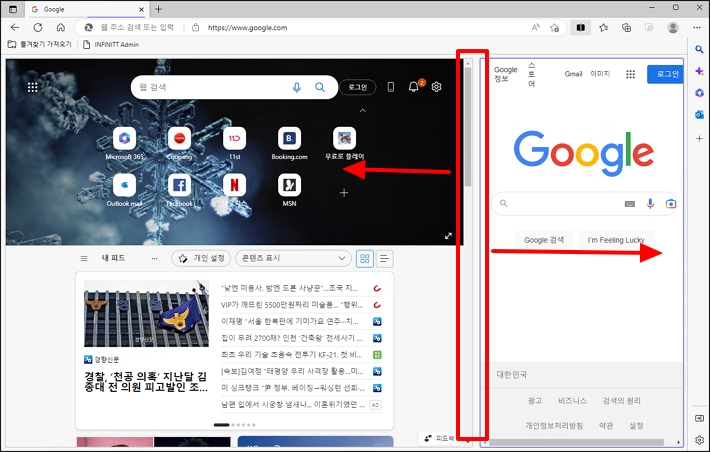Open the browser home page

point(61,28)
